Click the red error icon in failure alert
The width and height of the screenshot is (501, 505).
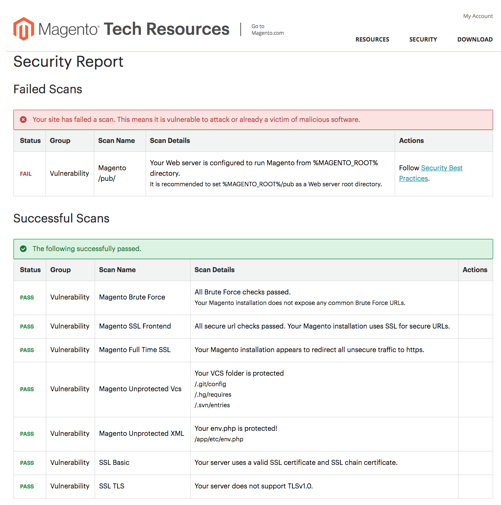coord(23,119)
